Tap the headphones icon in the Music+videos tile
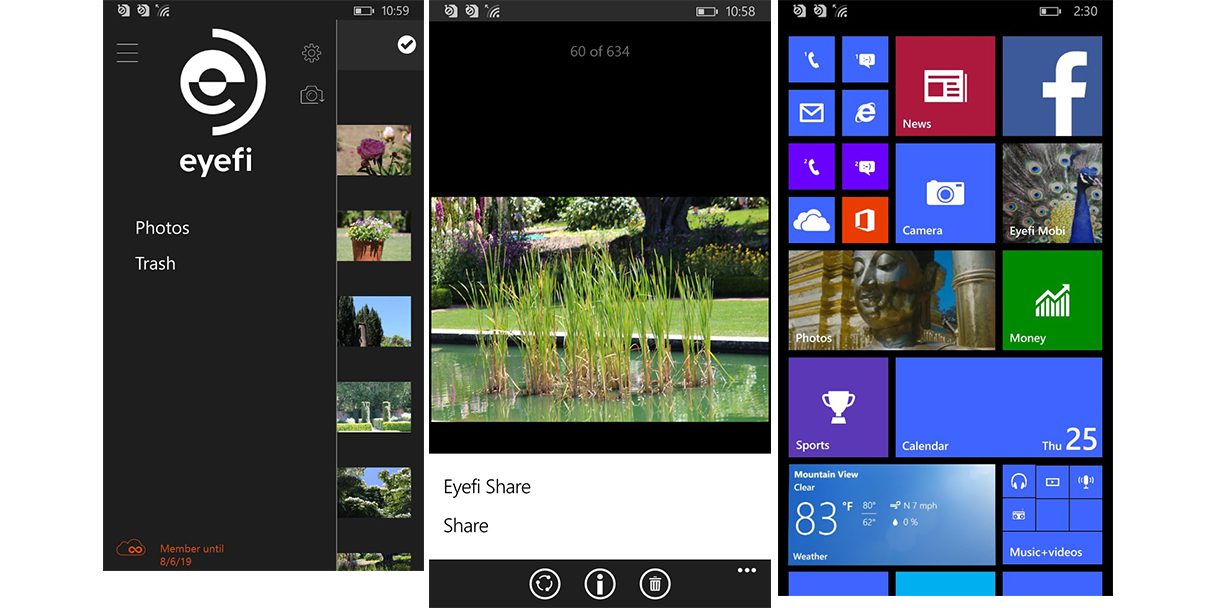1216x608 pixels. pos(1019,482)
